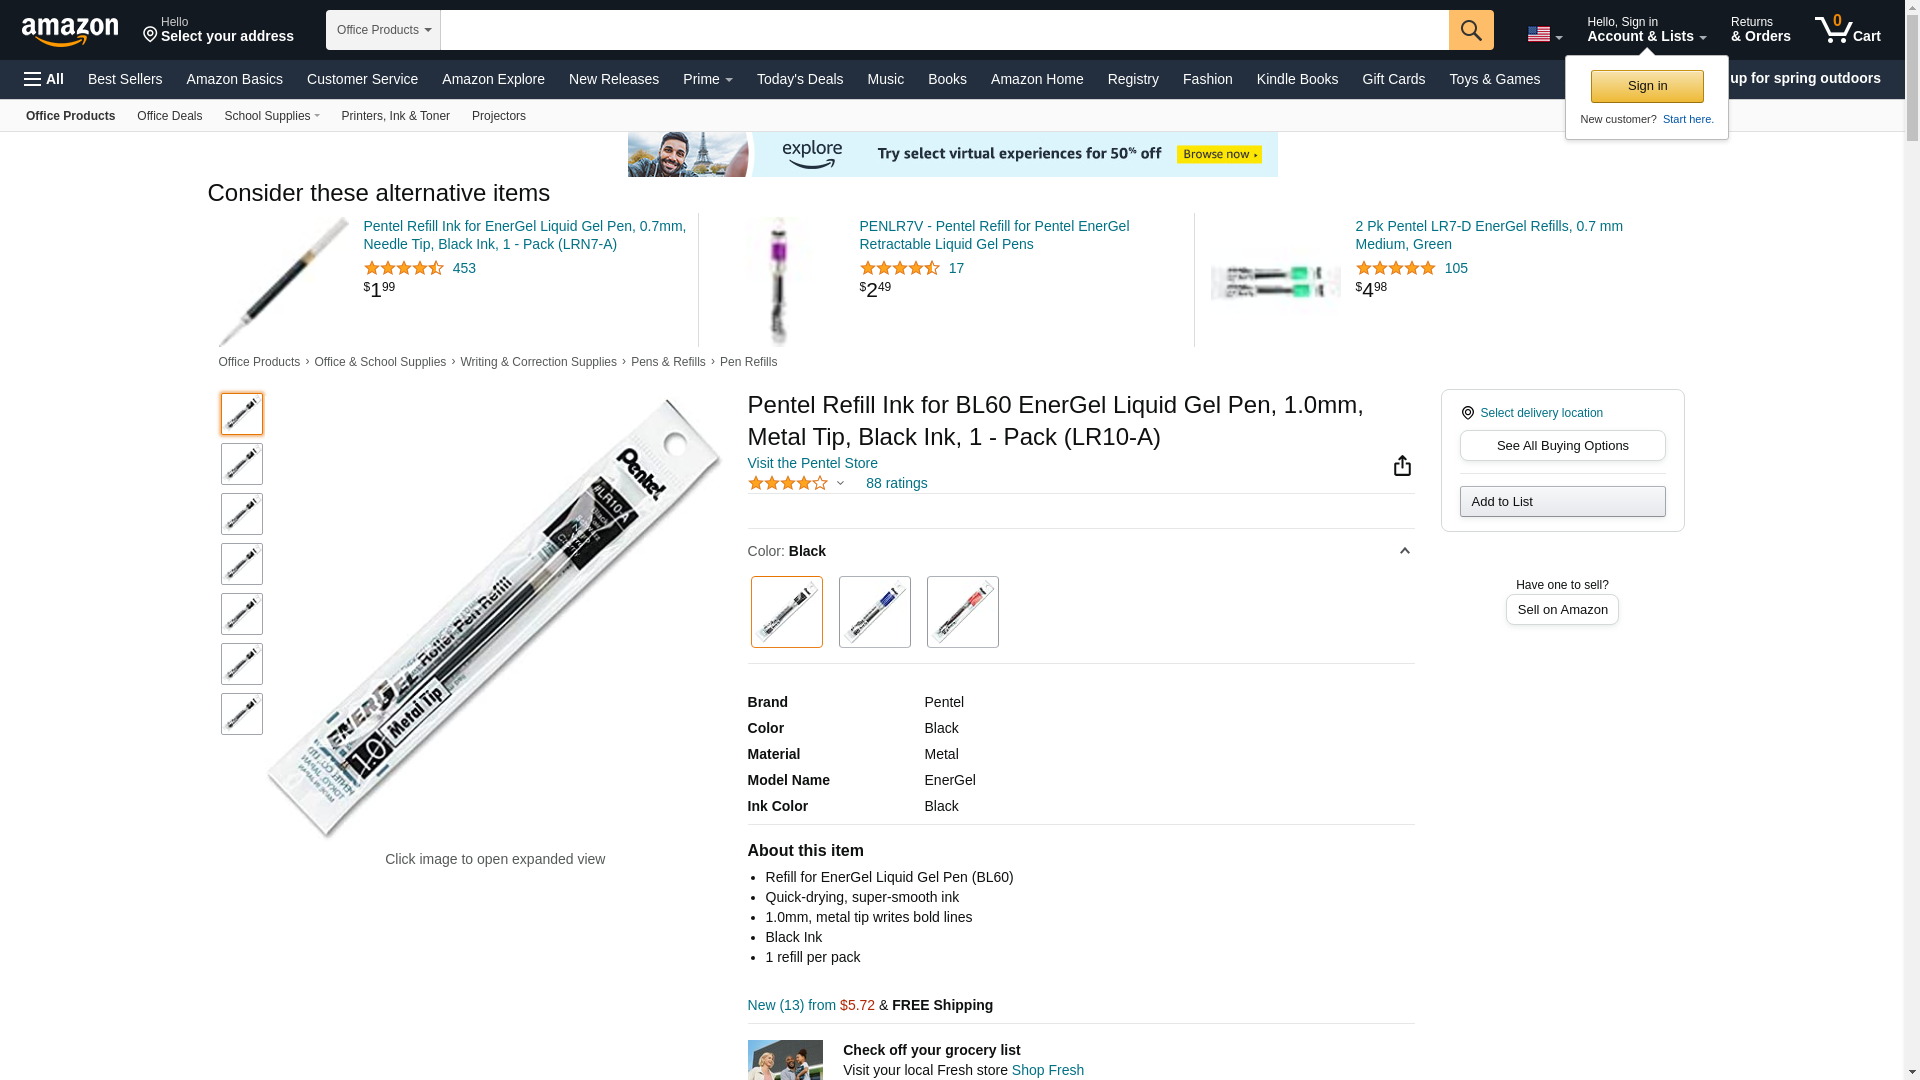The height and width of the screenshot is (1080, 1920).
Task: Open the Office Deals tab
Action: (x=169, y=116)
